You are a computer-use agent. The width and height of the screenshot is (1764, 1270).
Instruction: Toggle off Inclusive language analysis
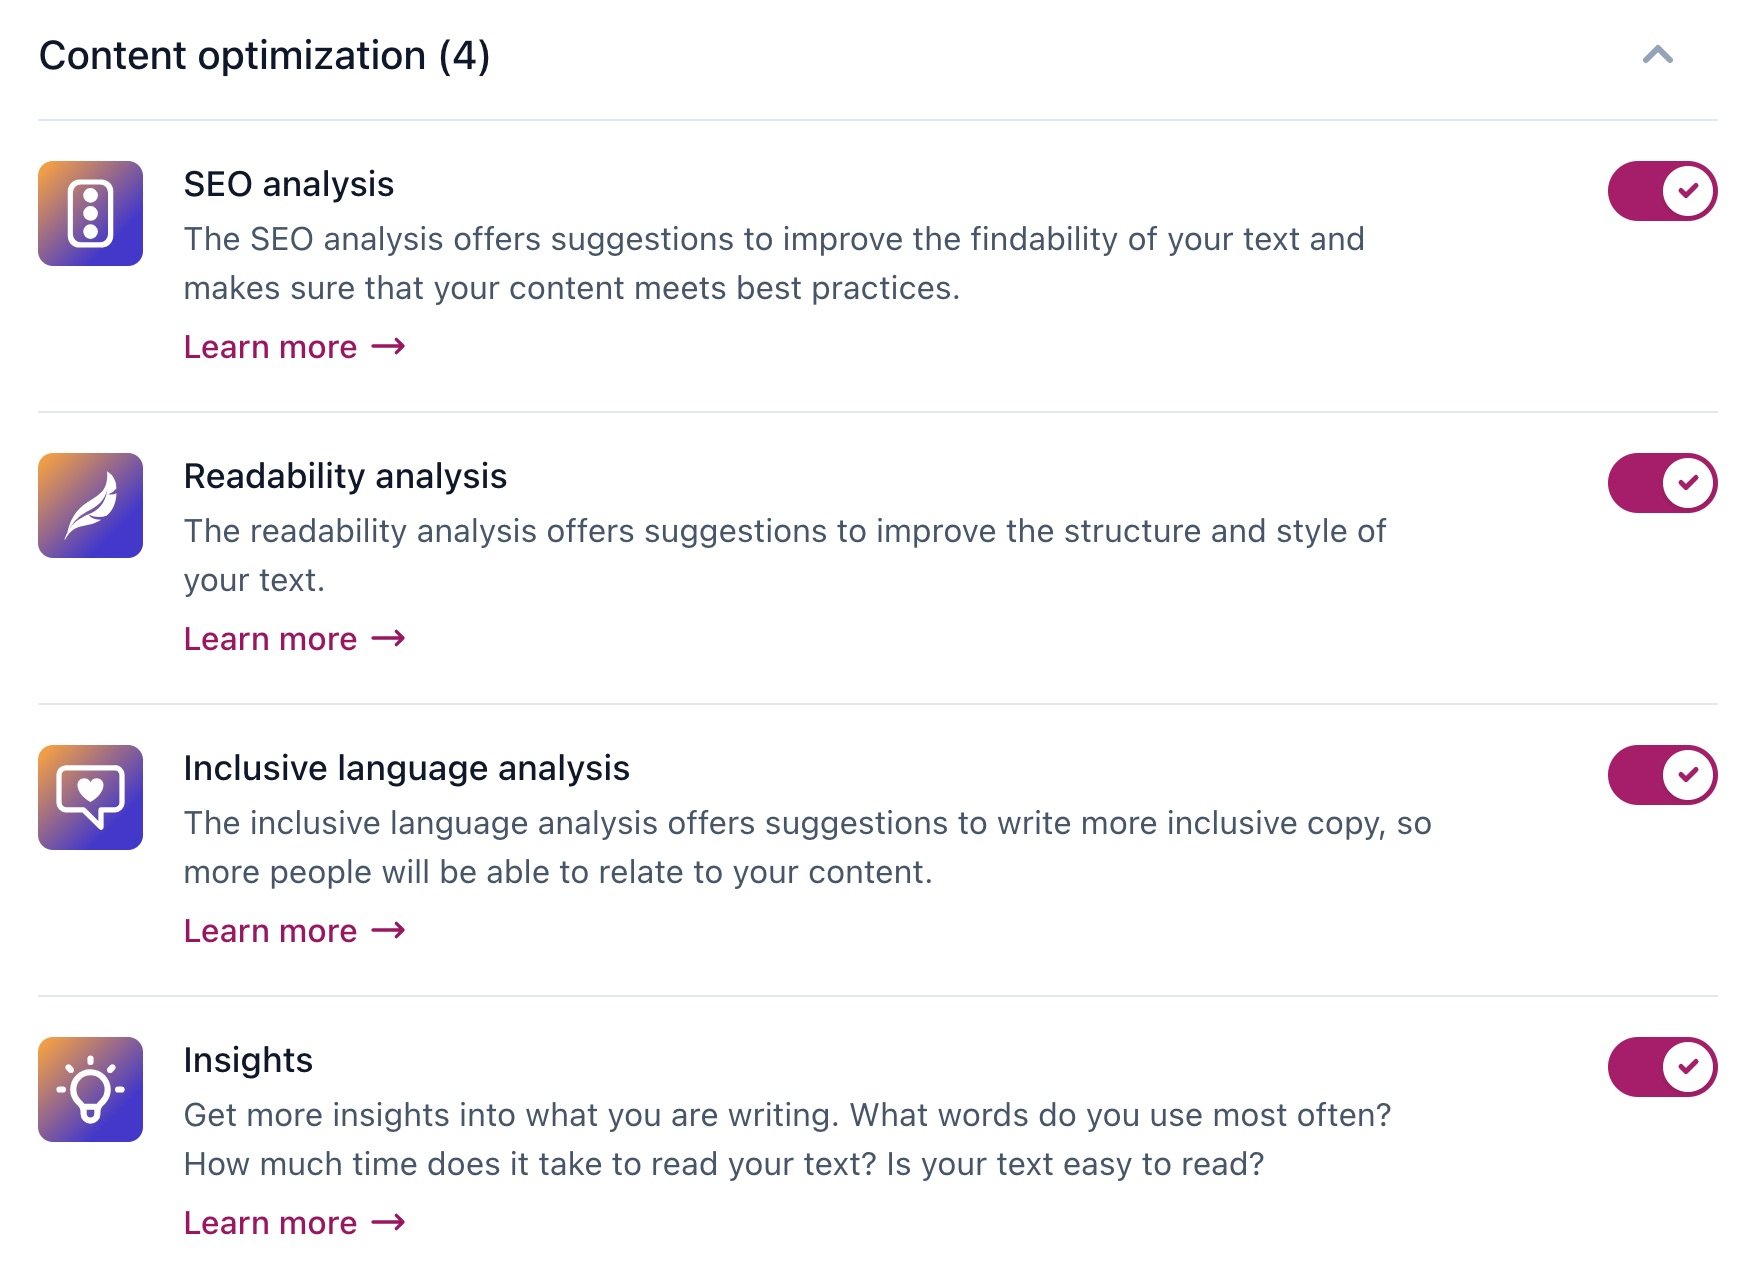pos(1661,775)
